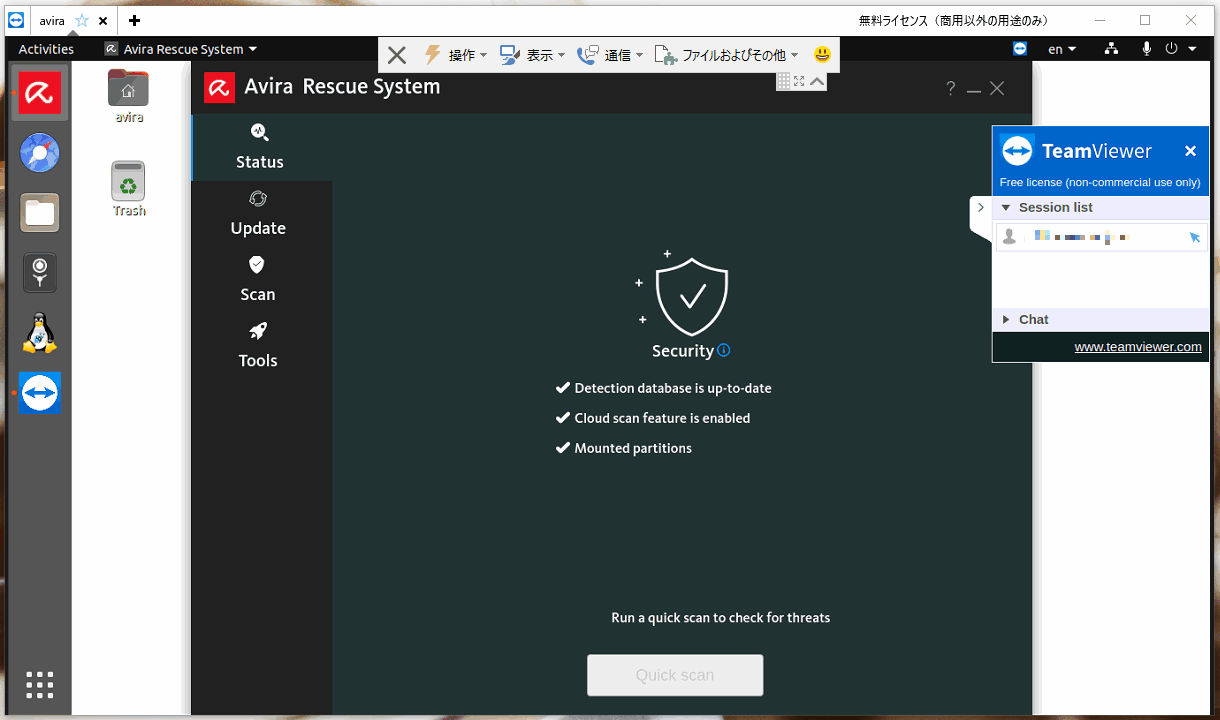
Task: Collapse the TeamViewer toolbar with up chevron
Action: tap(817, 82)
